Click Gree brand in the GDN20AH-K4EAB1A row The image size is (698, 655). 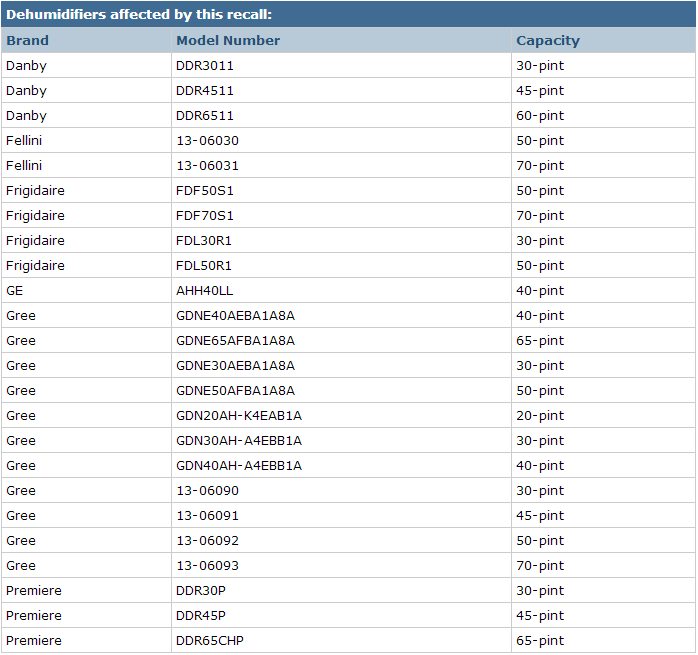tap(21, 415)
